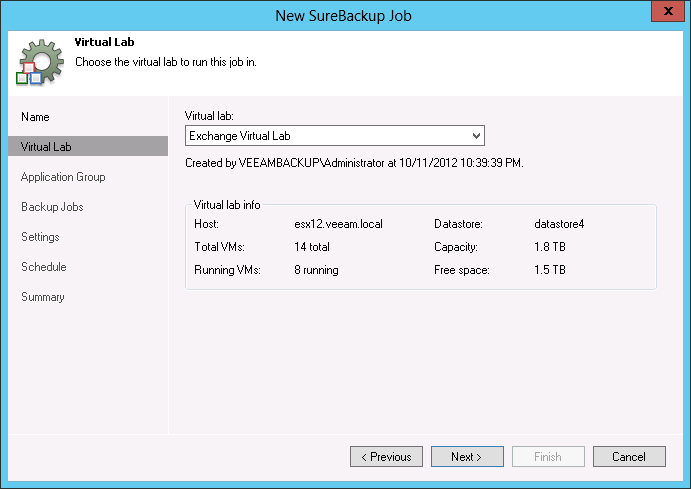
Task: Click the datastore4 value
Action: click(559, 224)
